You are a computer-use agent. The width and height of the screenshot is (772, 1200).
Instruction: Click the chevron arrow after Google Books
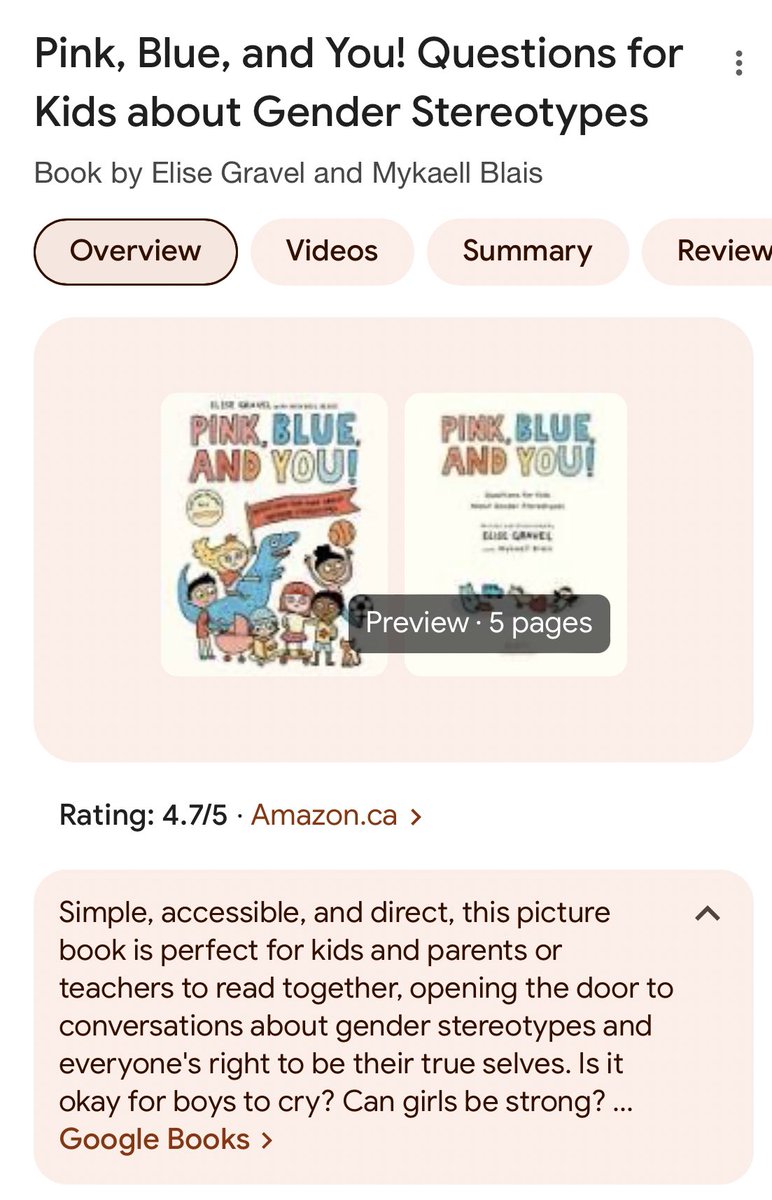pyautogui.click(x=266, y=1140)
